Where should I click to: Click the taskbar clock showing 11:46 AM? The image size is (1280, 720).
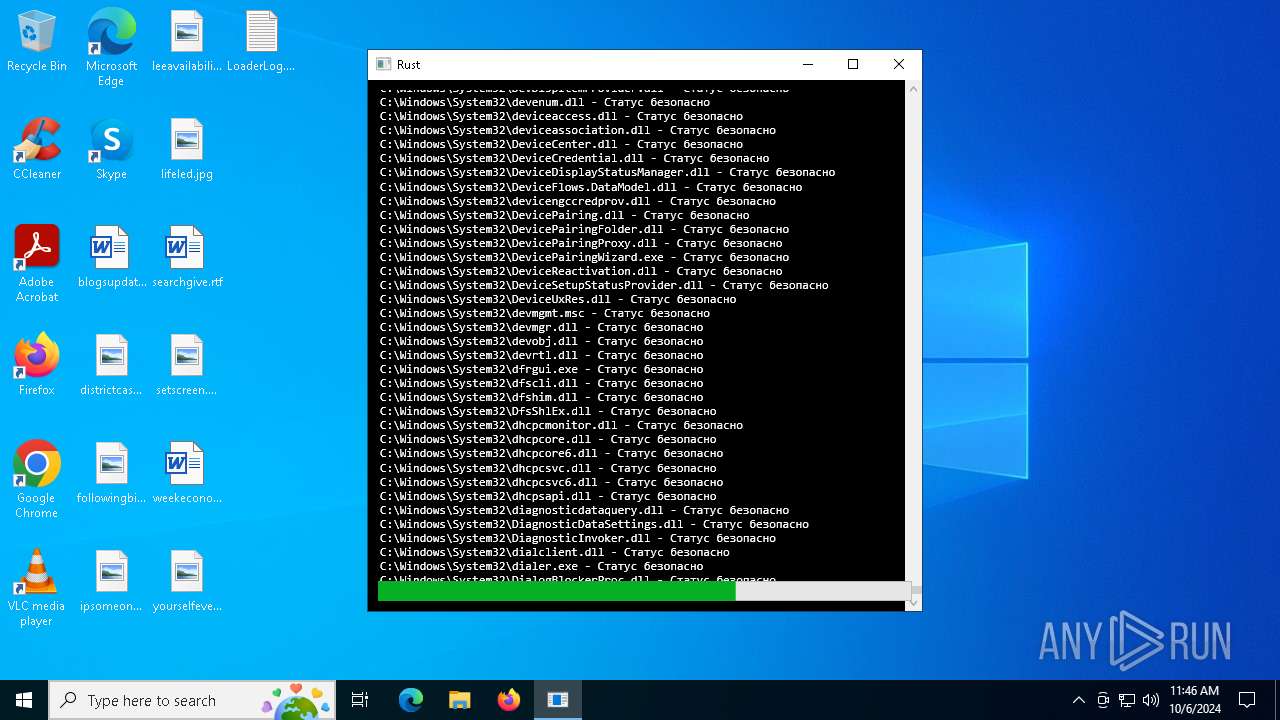click(x=1195, y=700)
